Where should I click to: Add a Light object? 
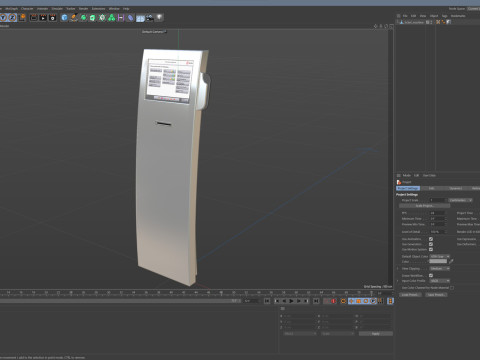(159, 17)
